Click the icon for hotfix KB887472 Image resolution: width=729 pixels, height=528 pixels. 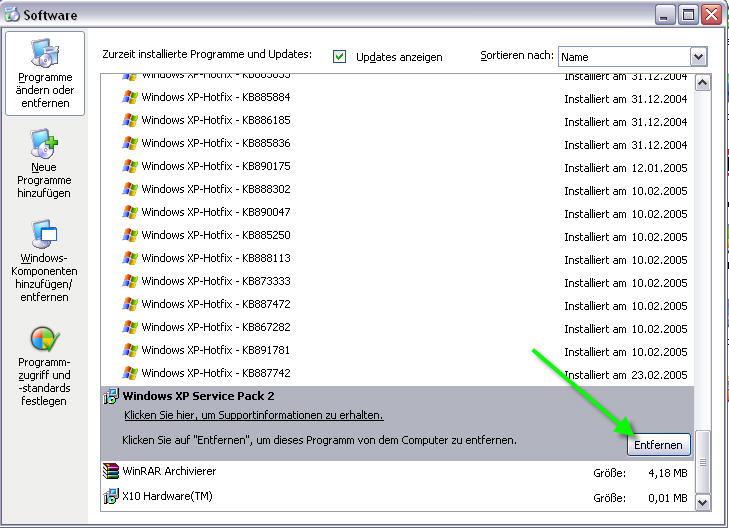point(130,304)
